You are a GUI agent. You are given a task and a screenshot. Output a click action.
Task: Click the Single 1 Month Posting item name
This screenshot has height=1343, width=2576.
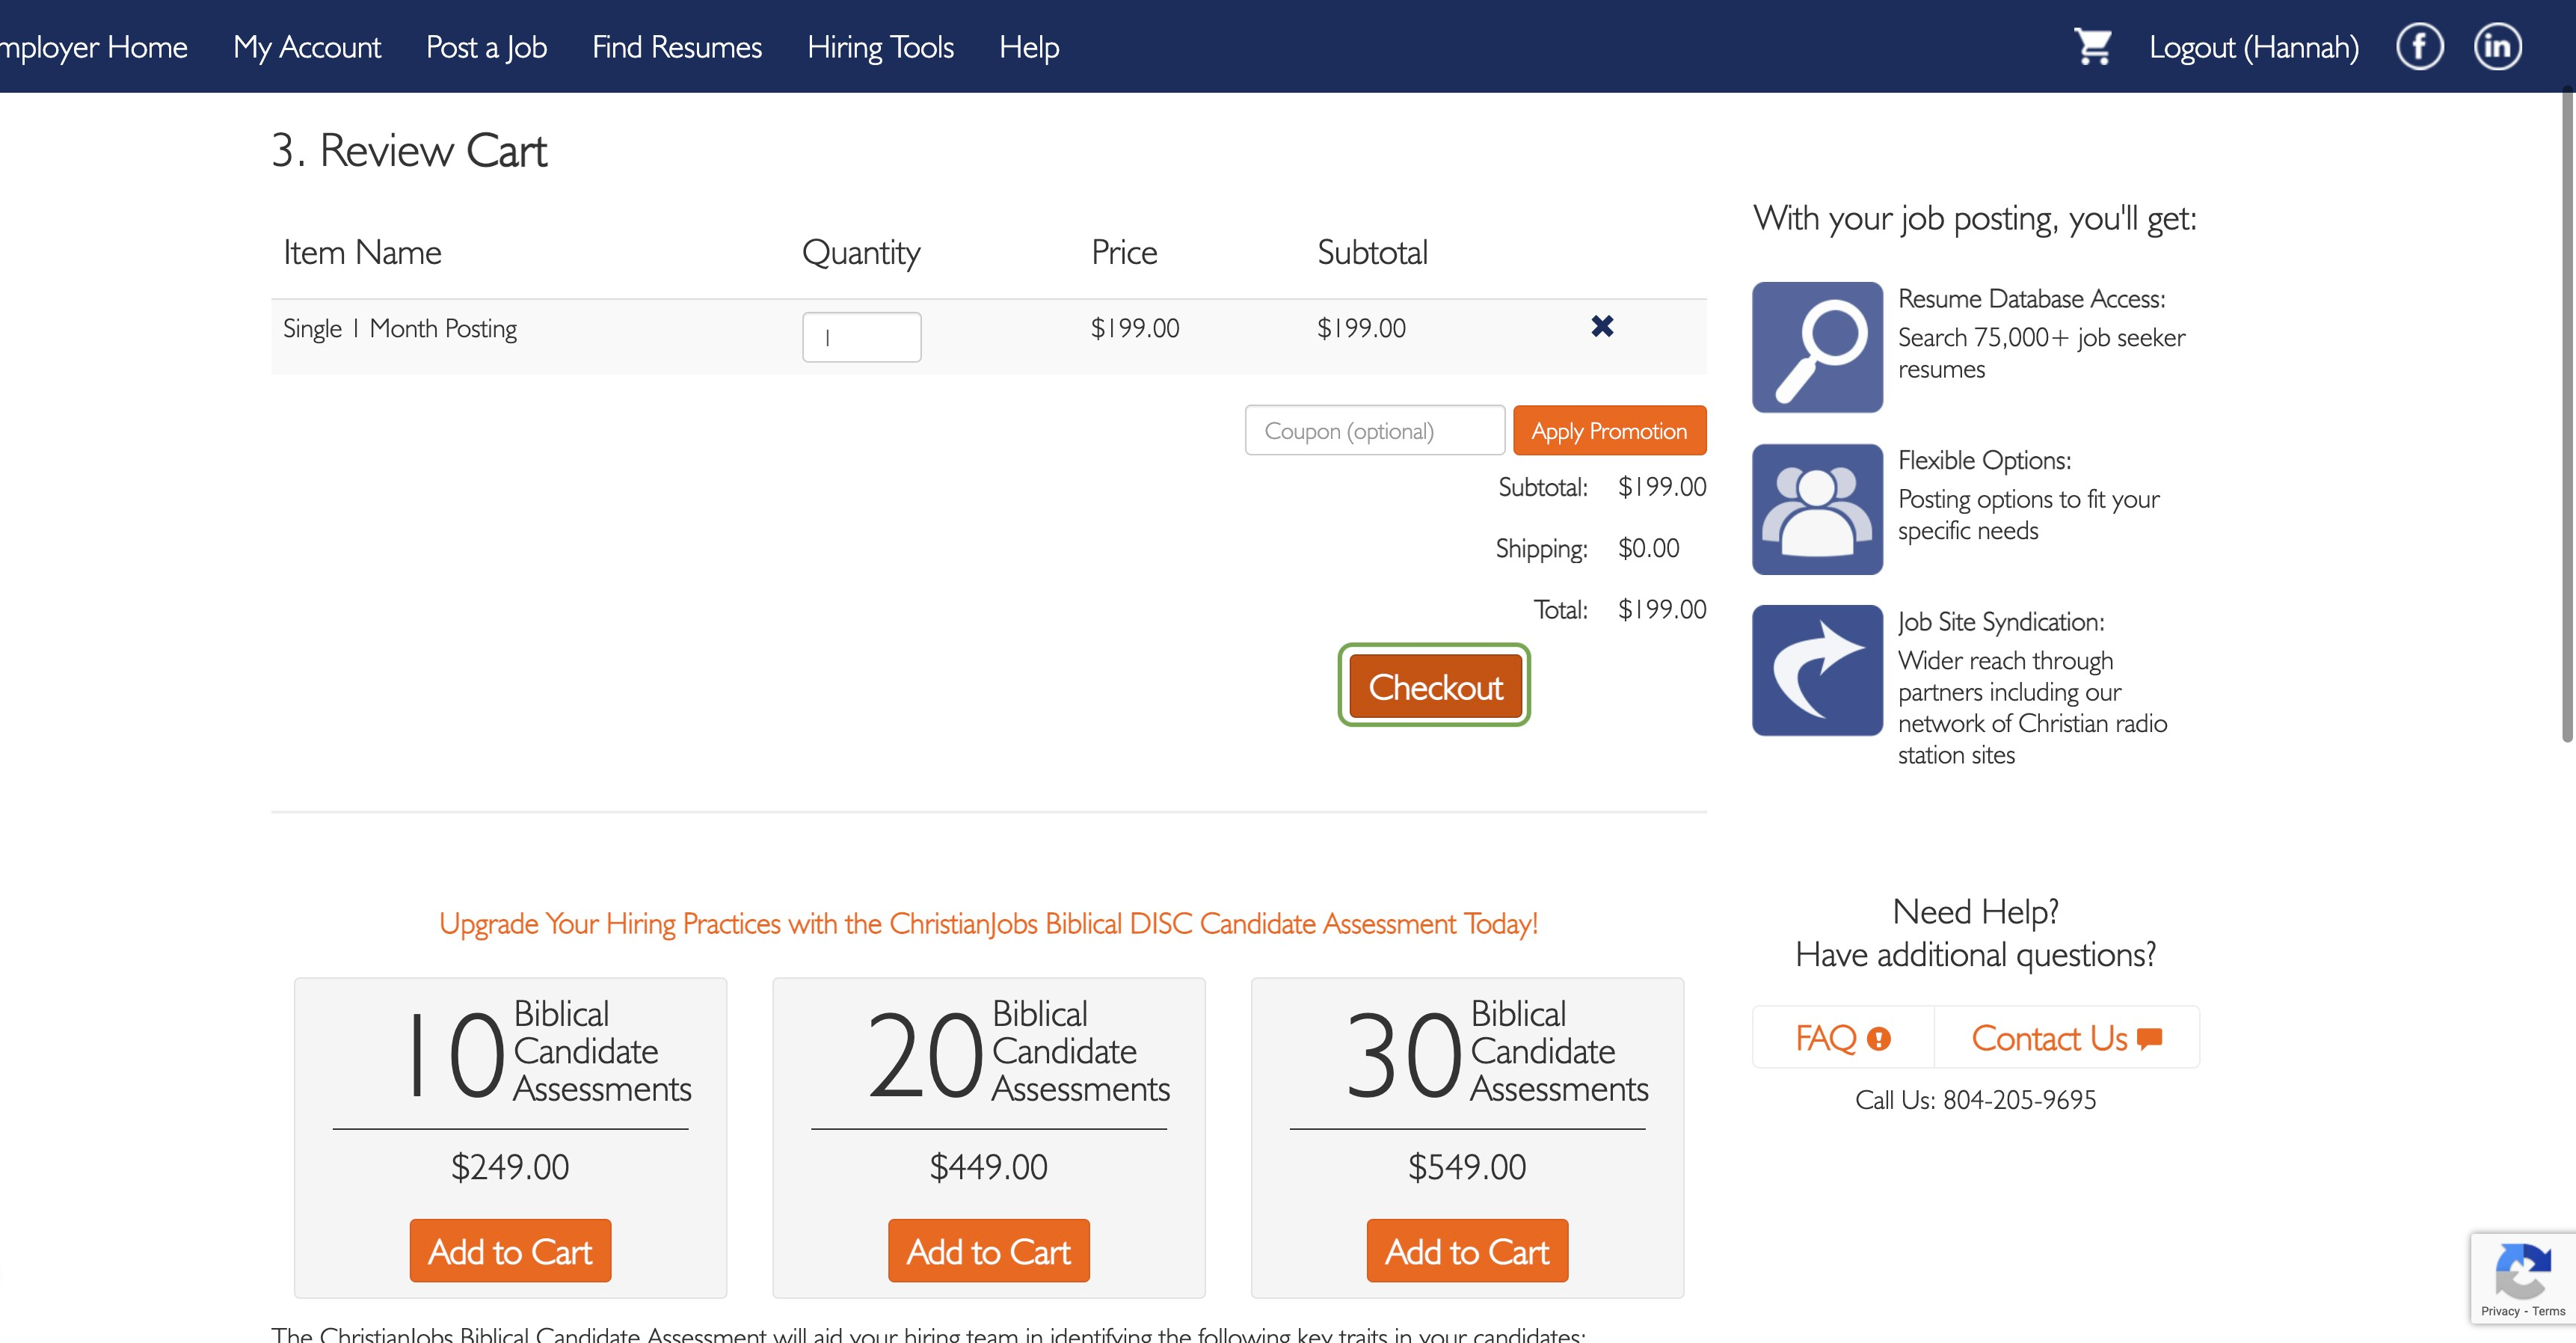tap(399, 328)
